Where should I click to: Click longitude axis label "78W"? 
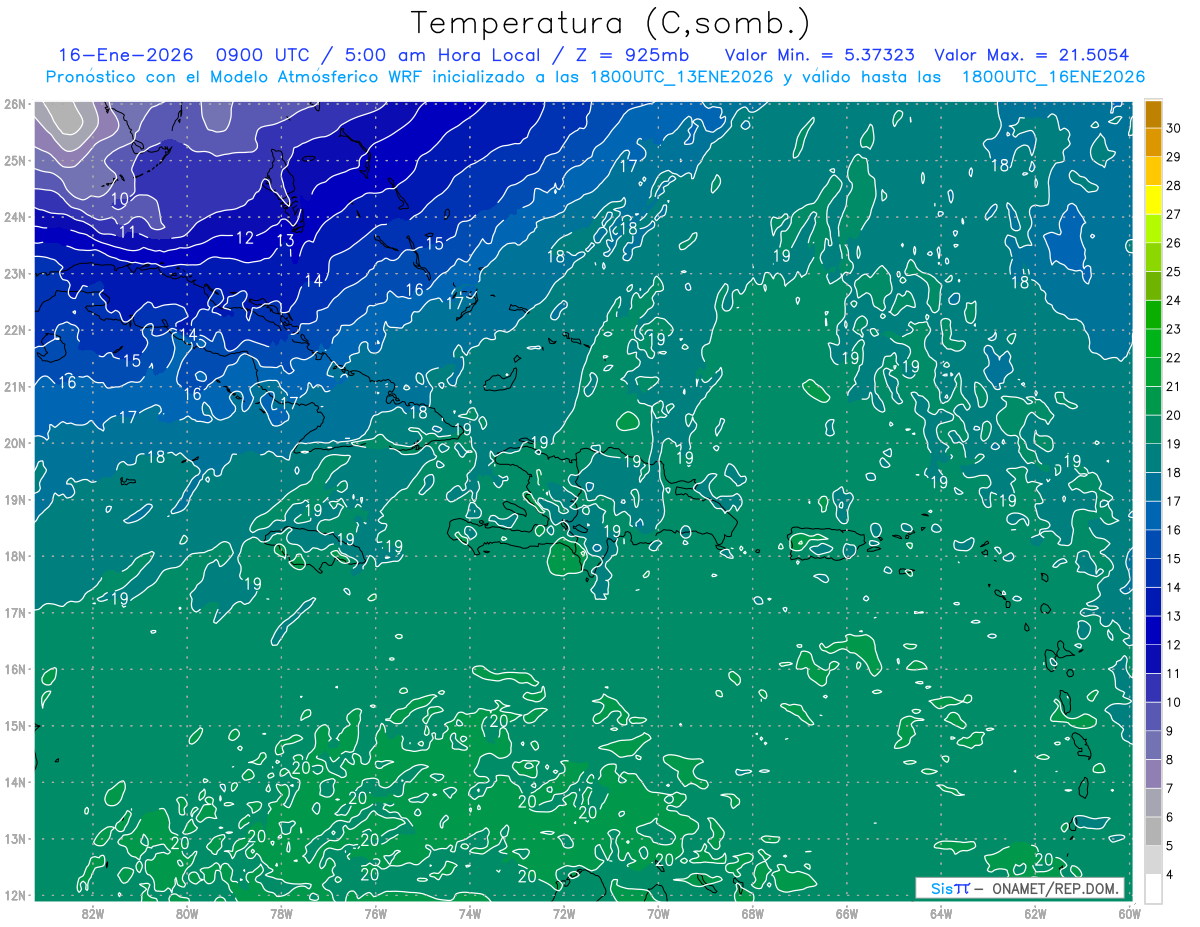pos(281,913)
